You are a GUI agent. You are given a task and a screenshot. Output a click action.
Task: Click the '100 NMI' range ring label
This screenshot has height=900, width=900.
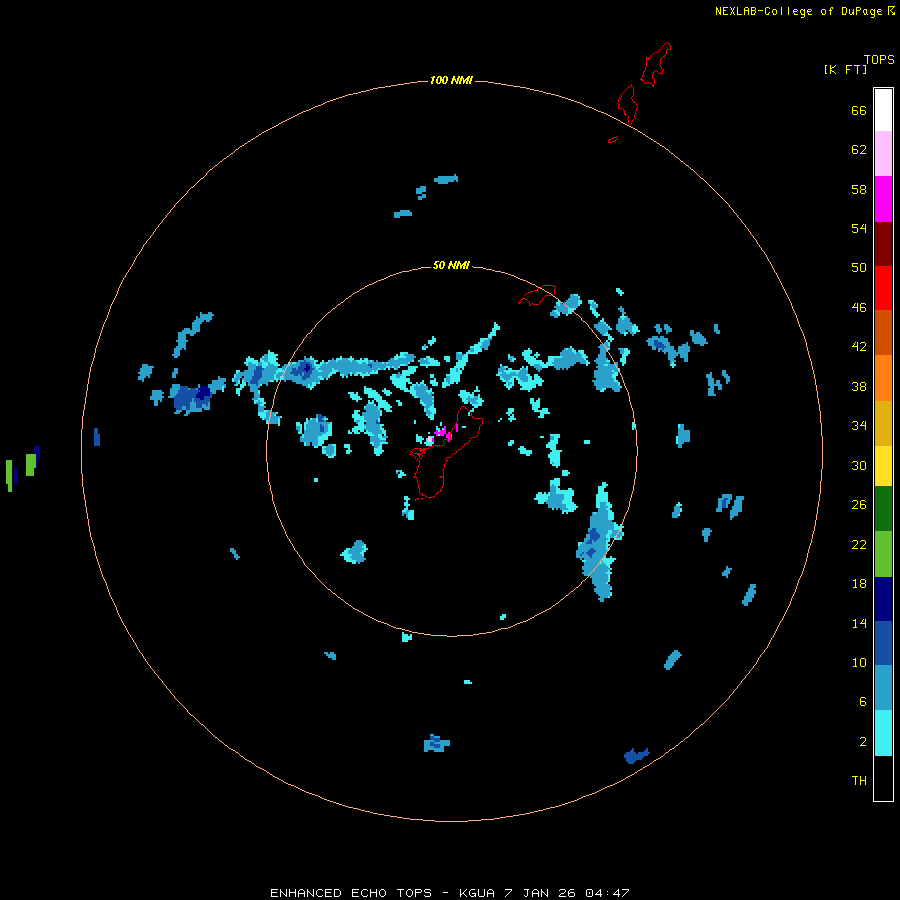(451, 80)
